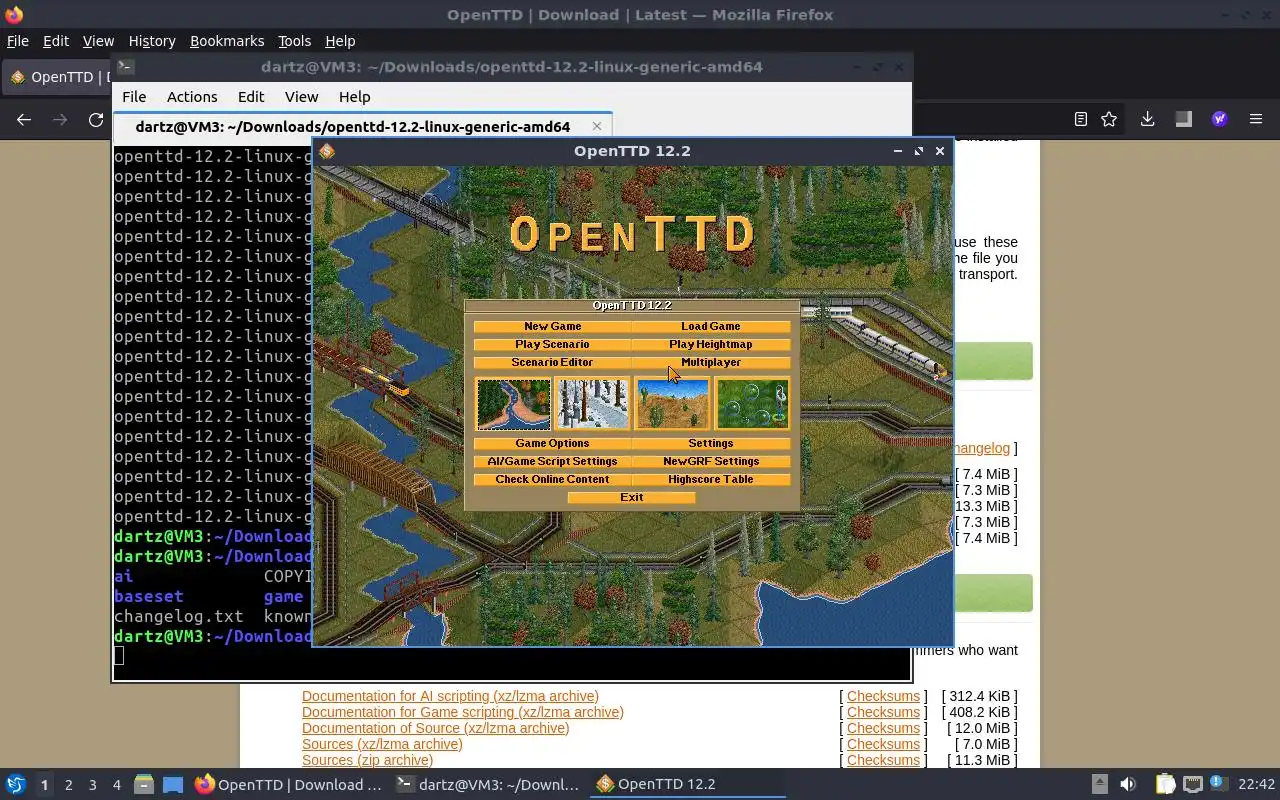Image resolution: width=1280 pixels, height=800 pixels.
Task: Open terminal Edit menu
Action: 251,97
